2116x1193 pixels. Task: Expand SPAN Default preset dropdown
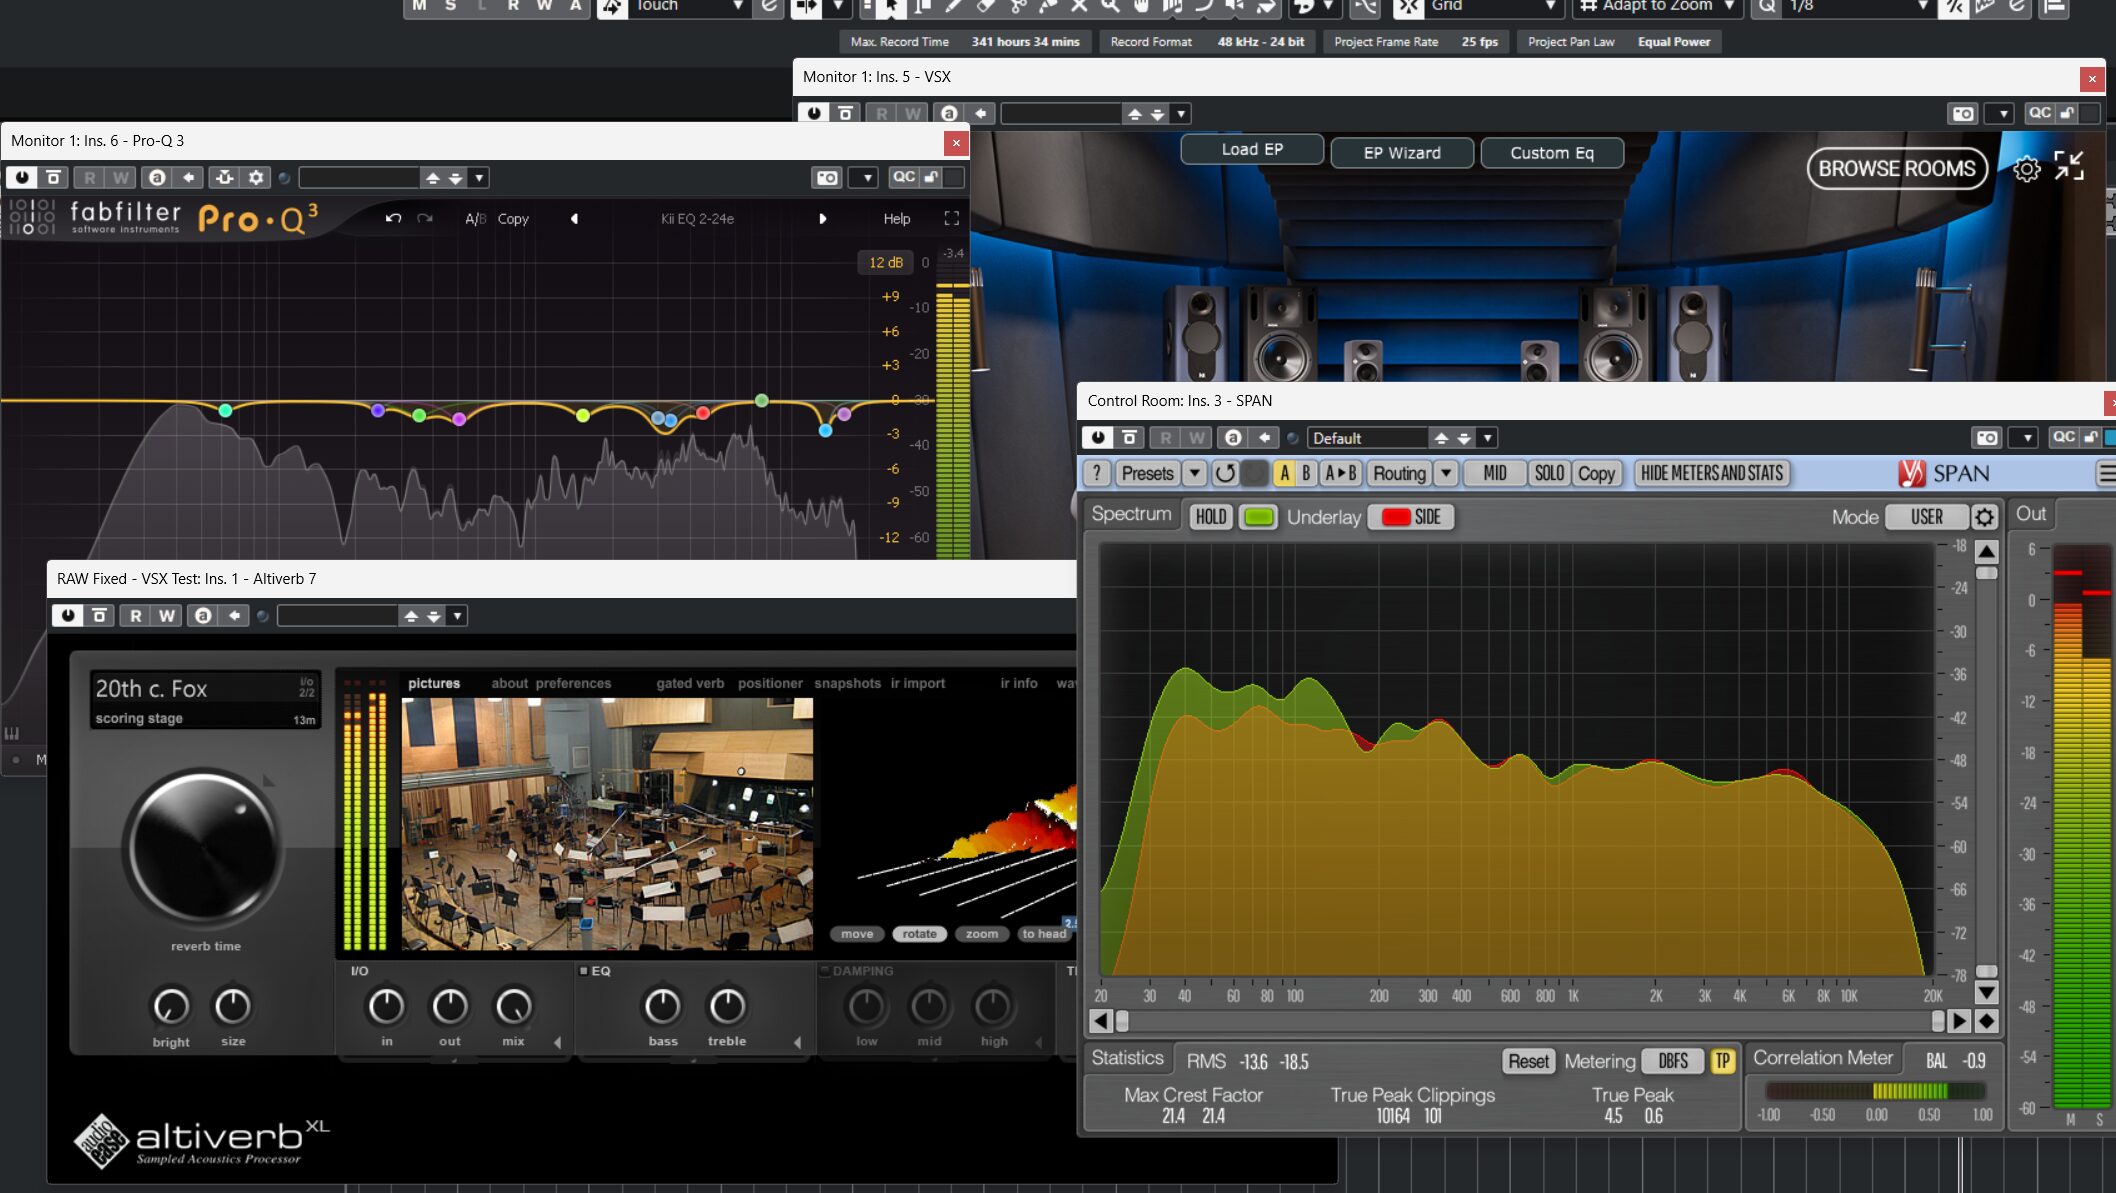pyautogui.click(x=1488, y=438)
